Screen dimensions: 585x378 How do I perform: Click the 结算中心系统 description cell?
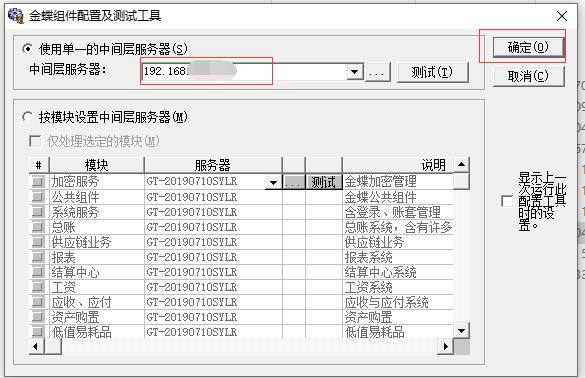click(398, 272)
